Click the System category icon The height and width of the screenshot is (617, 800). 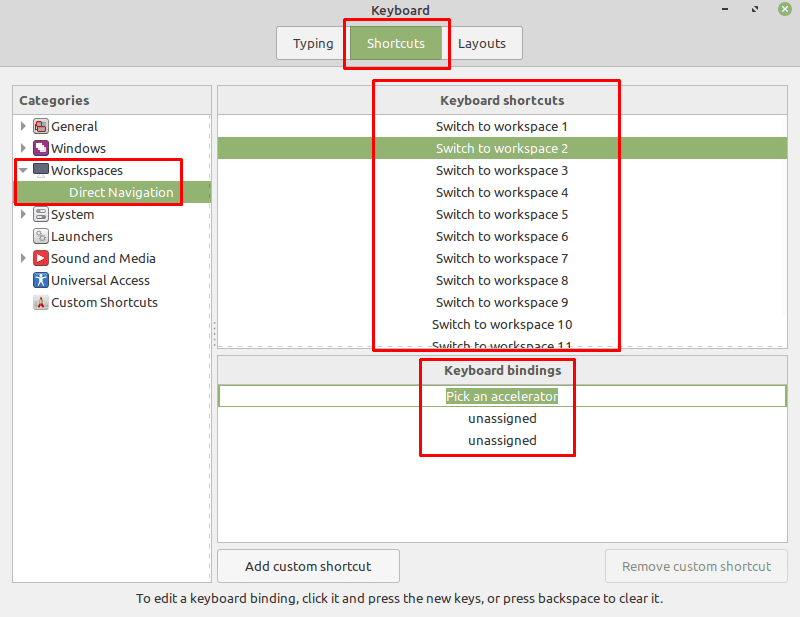[x=41, y=214]
